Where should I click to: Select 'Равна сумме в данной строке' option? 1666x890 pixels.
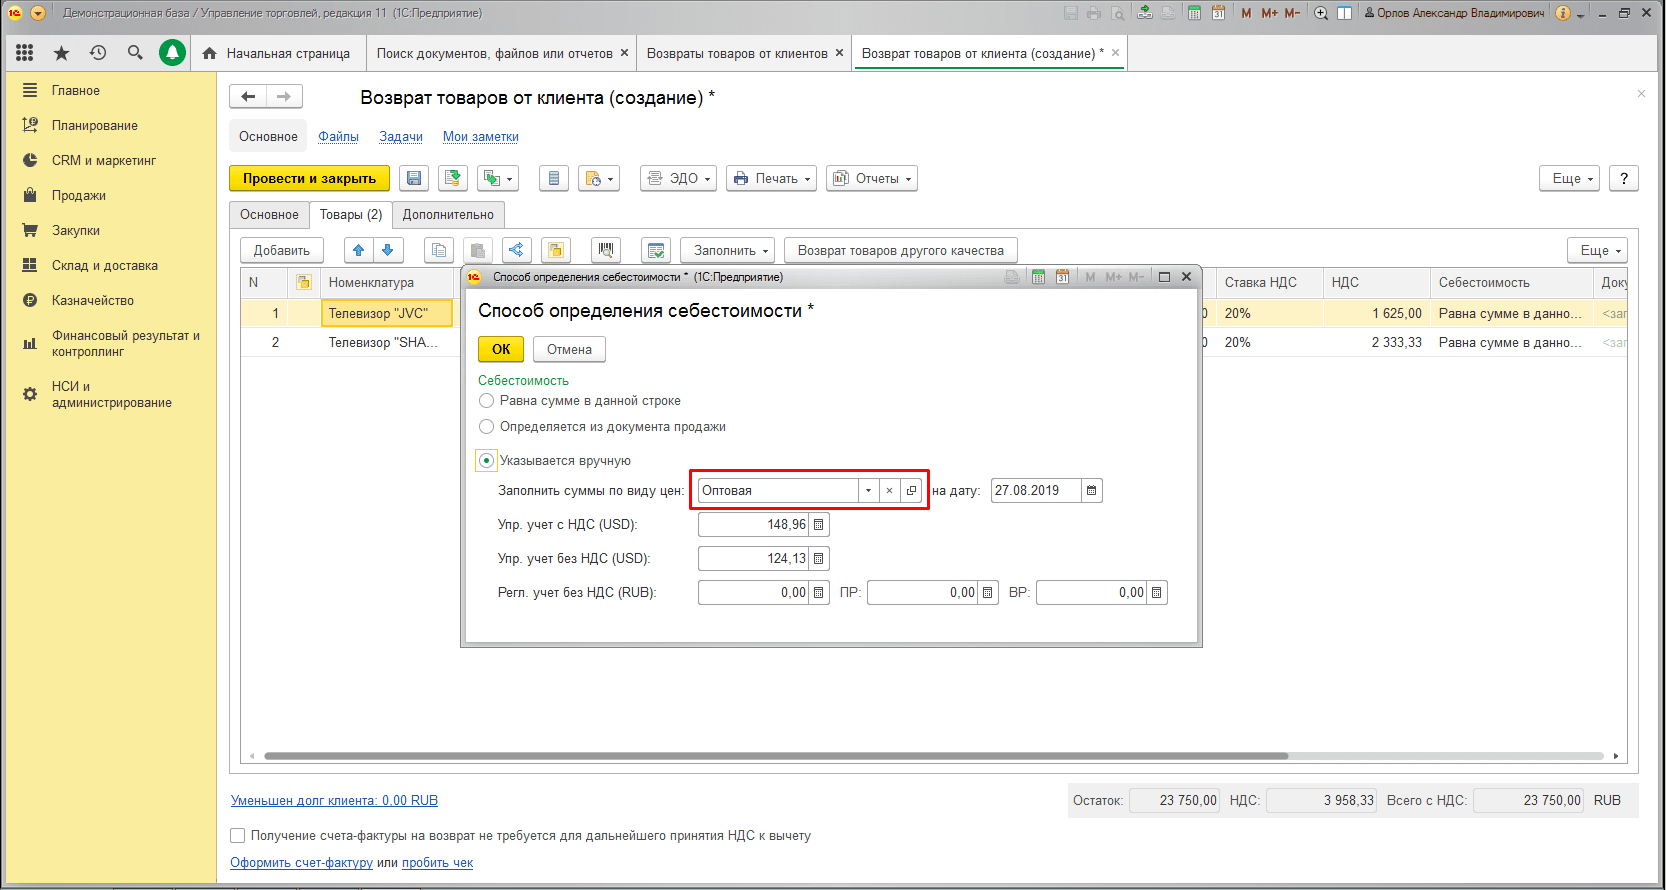pyautogui.click(x=487, y=401)
